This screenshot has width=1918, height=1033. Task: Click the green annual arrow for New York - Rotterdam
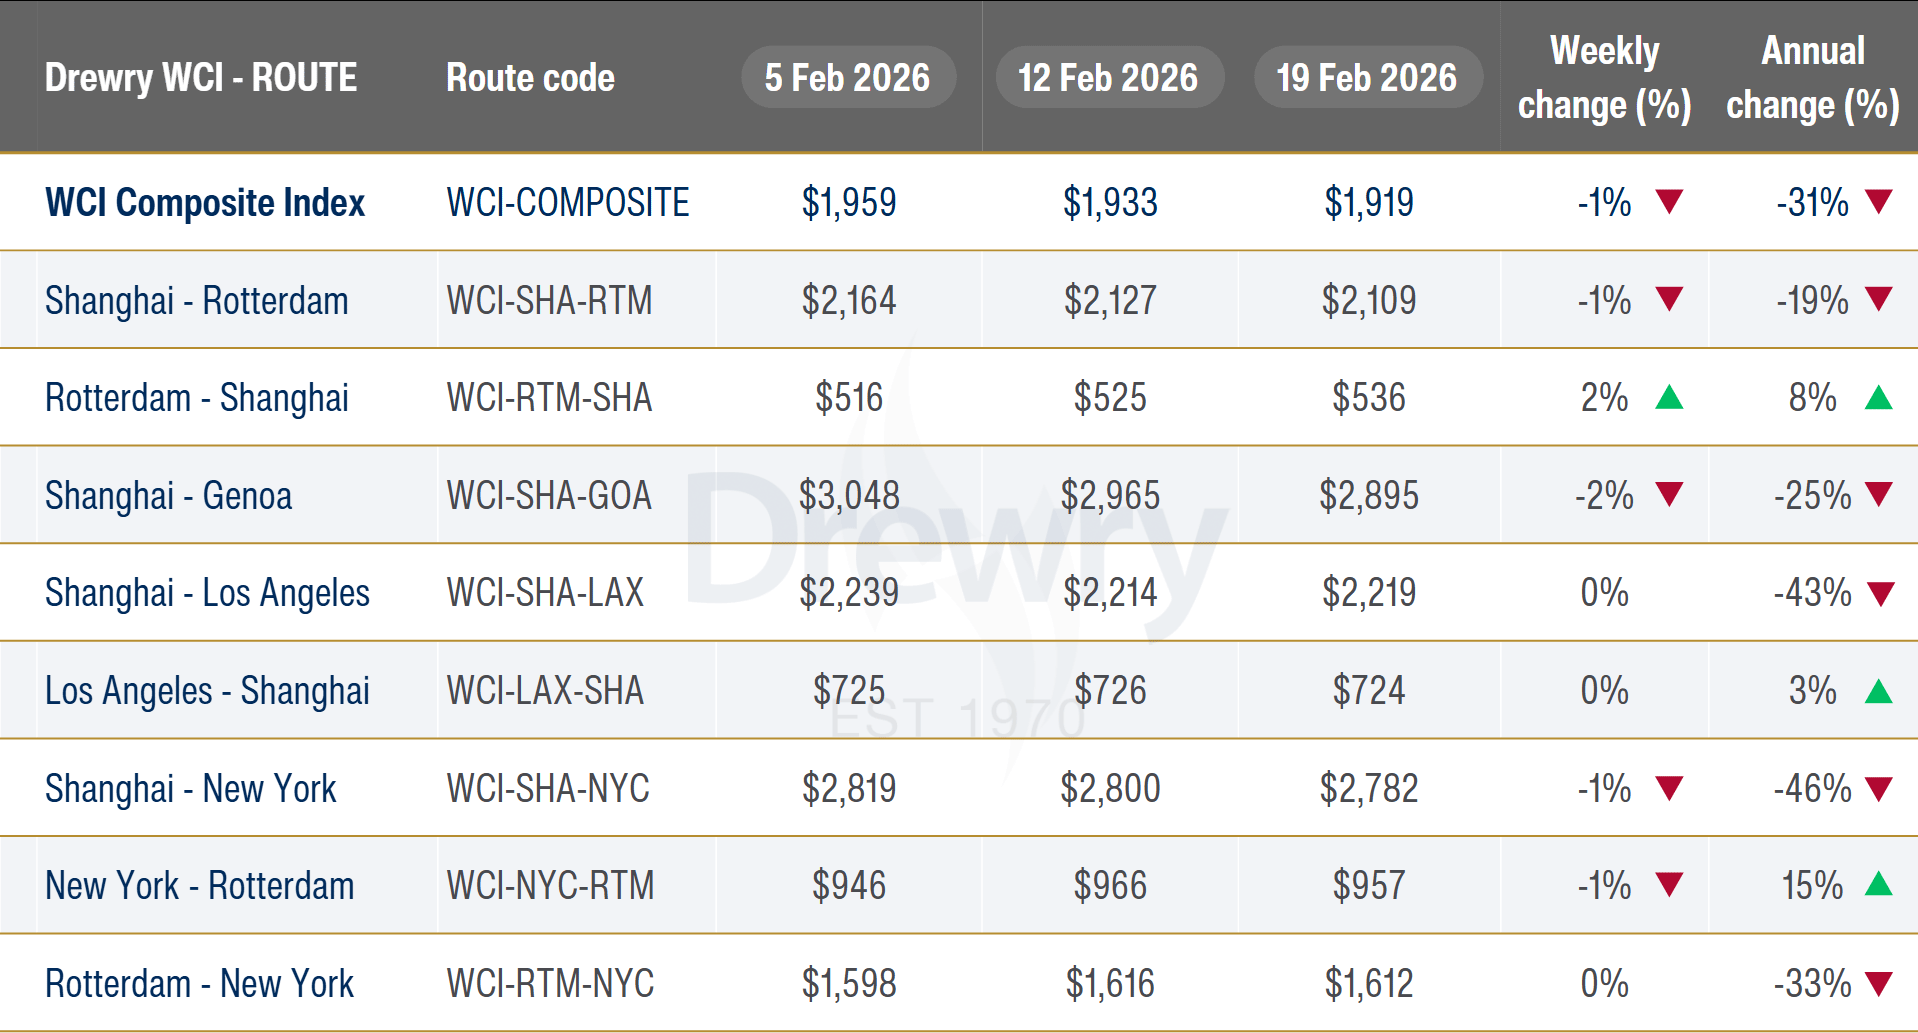pos(1878,884)
